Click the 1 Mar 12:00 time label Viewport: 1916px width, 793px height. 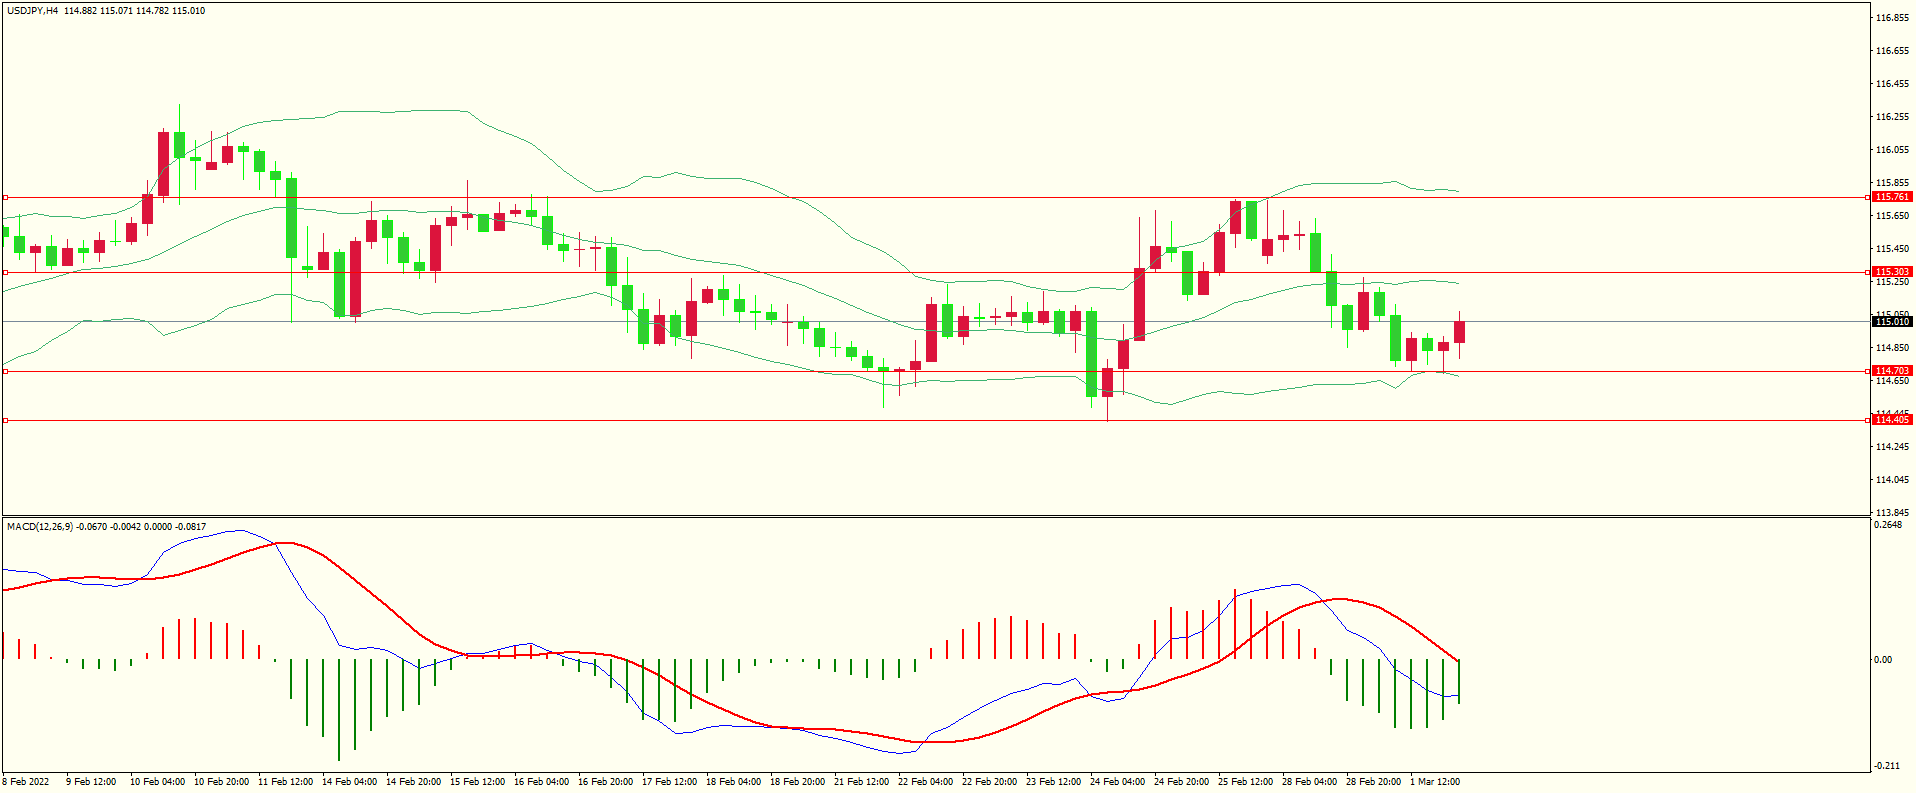coord(1435,782)
